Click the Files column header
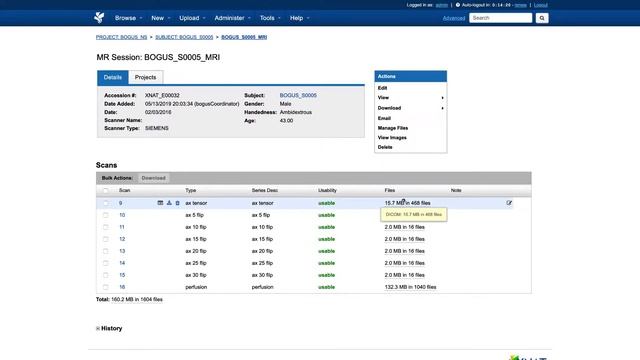 pos(389,191)
